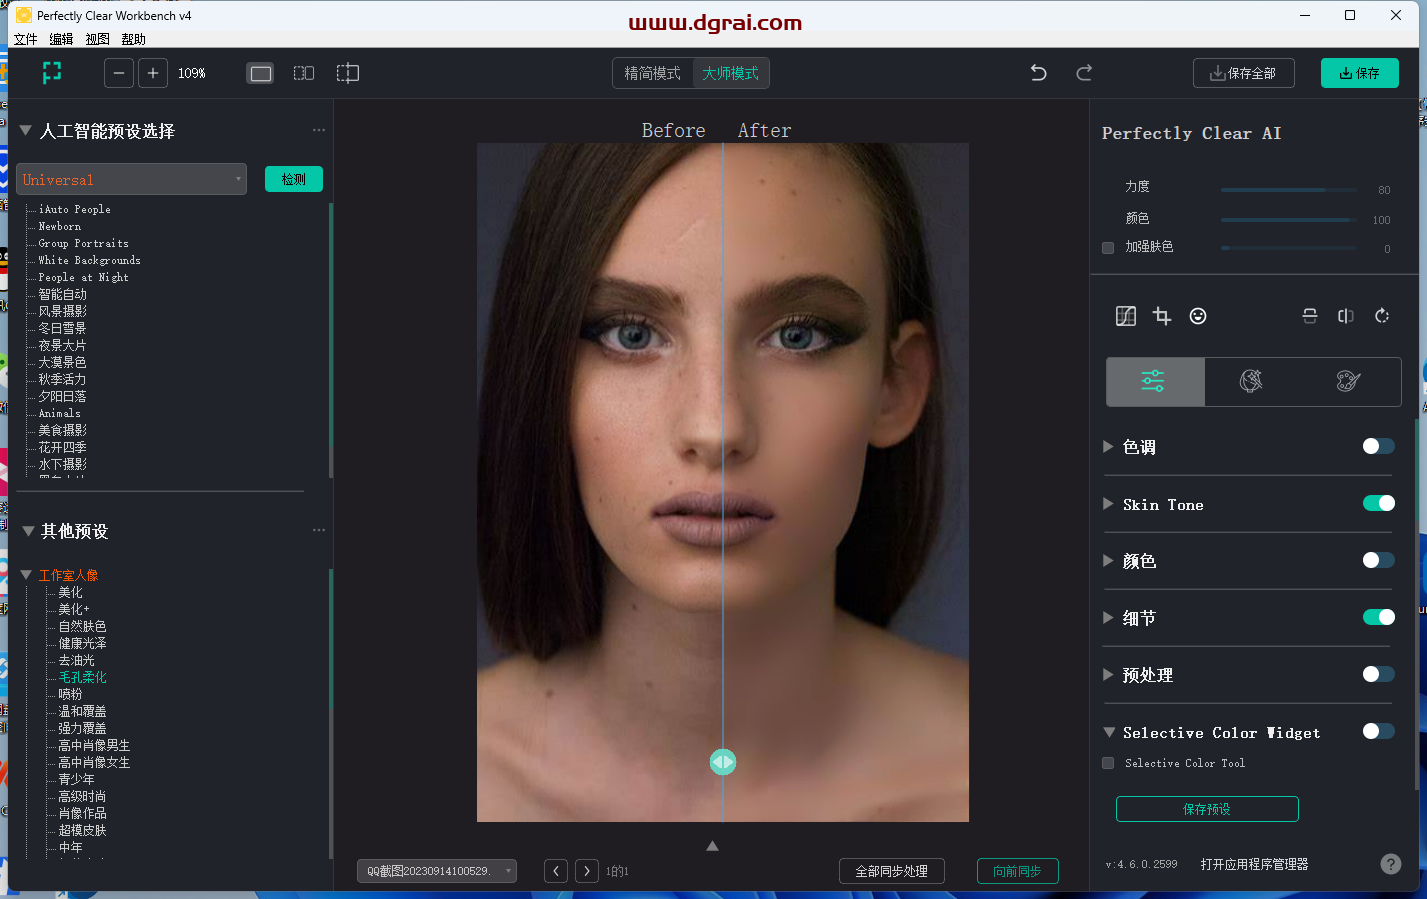Image resolution: width=1427 pixels, height=899 pixels.
Task: Expand the 颜色 adjustment section
Action: click(x=1108, y=560)
